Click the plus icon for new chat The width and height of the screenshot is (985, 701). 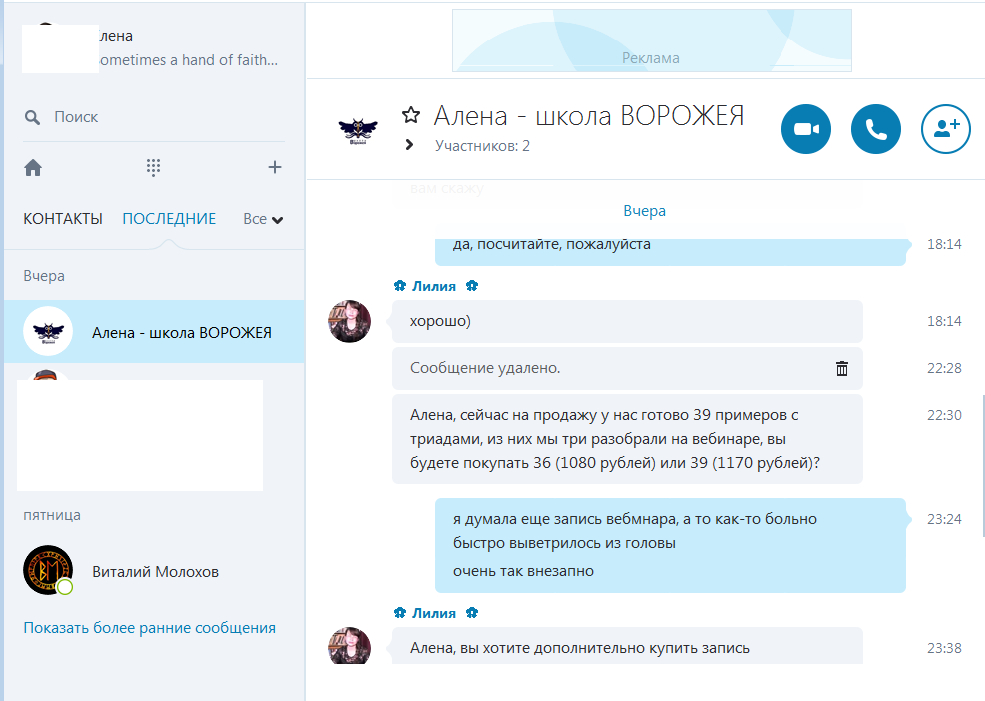click(x=275, y=168)
